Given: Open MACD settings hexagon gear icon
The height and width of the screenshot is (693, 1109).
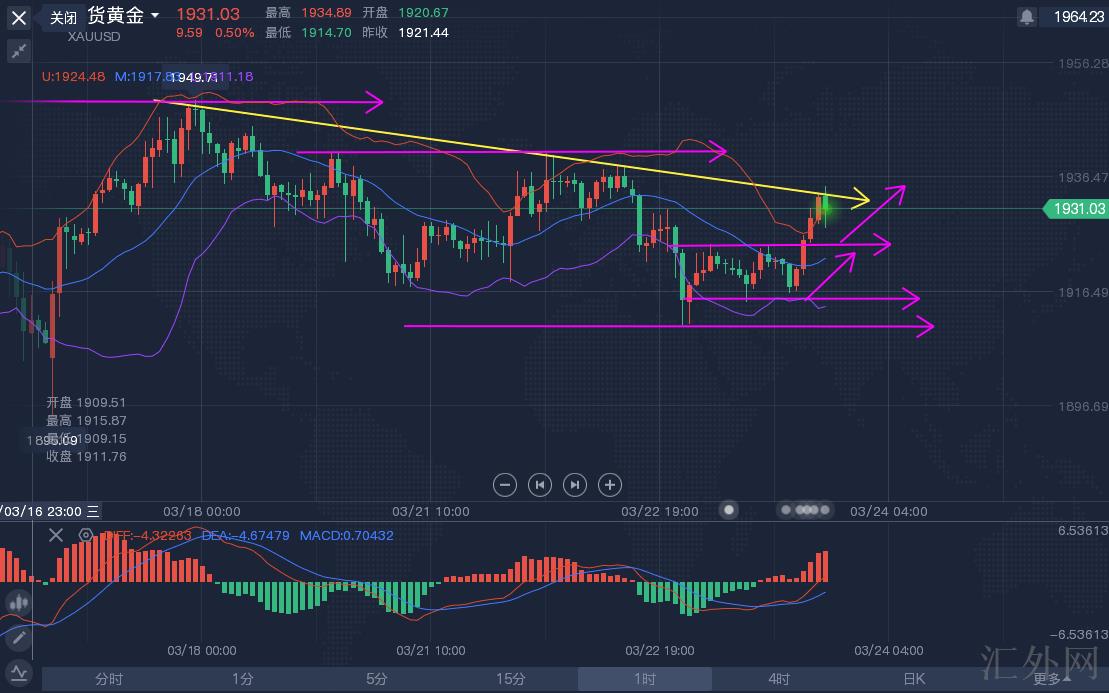Looking at the screenshot, I should coord(86,535).
